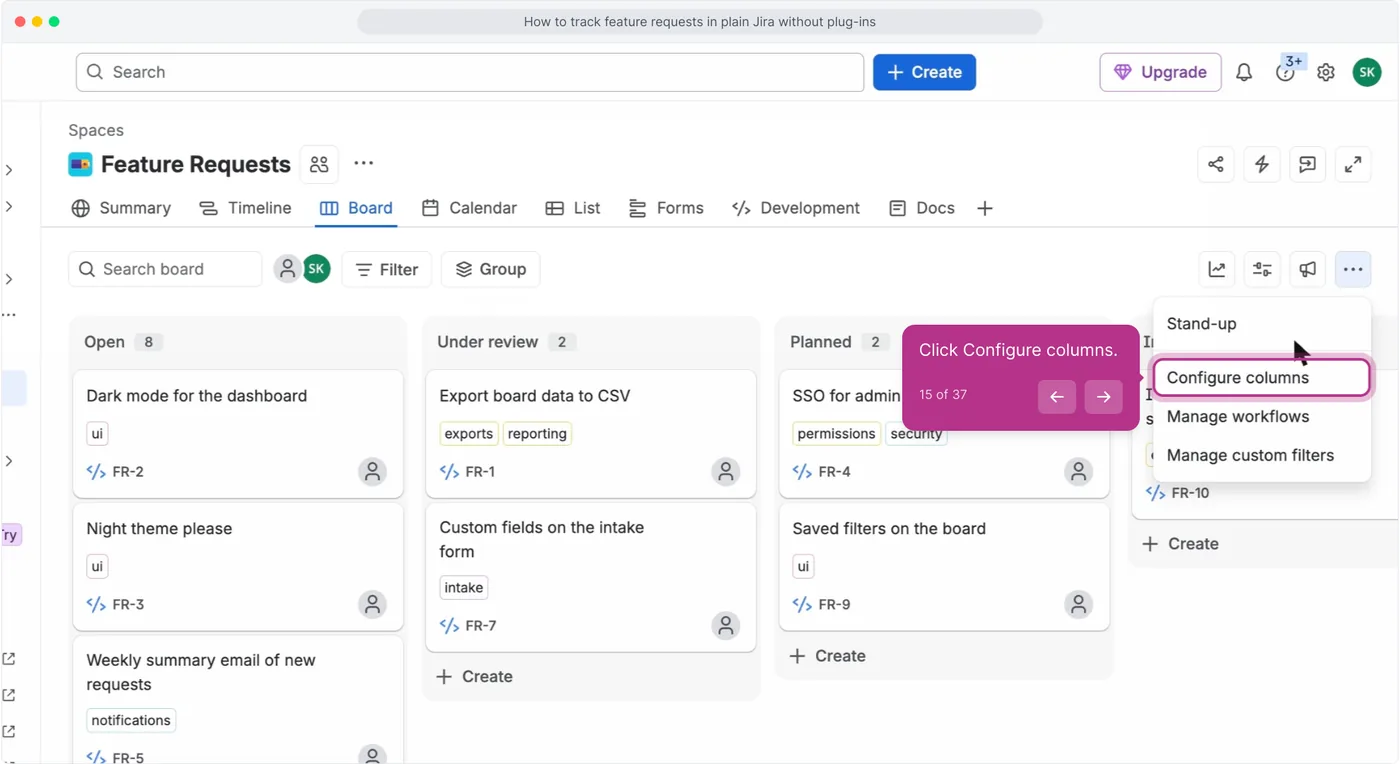Click the Search board field
This screenshot has height=764, width=1400.
click(165, 269)
